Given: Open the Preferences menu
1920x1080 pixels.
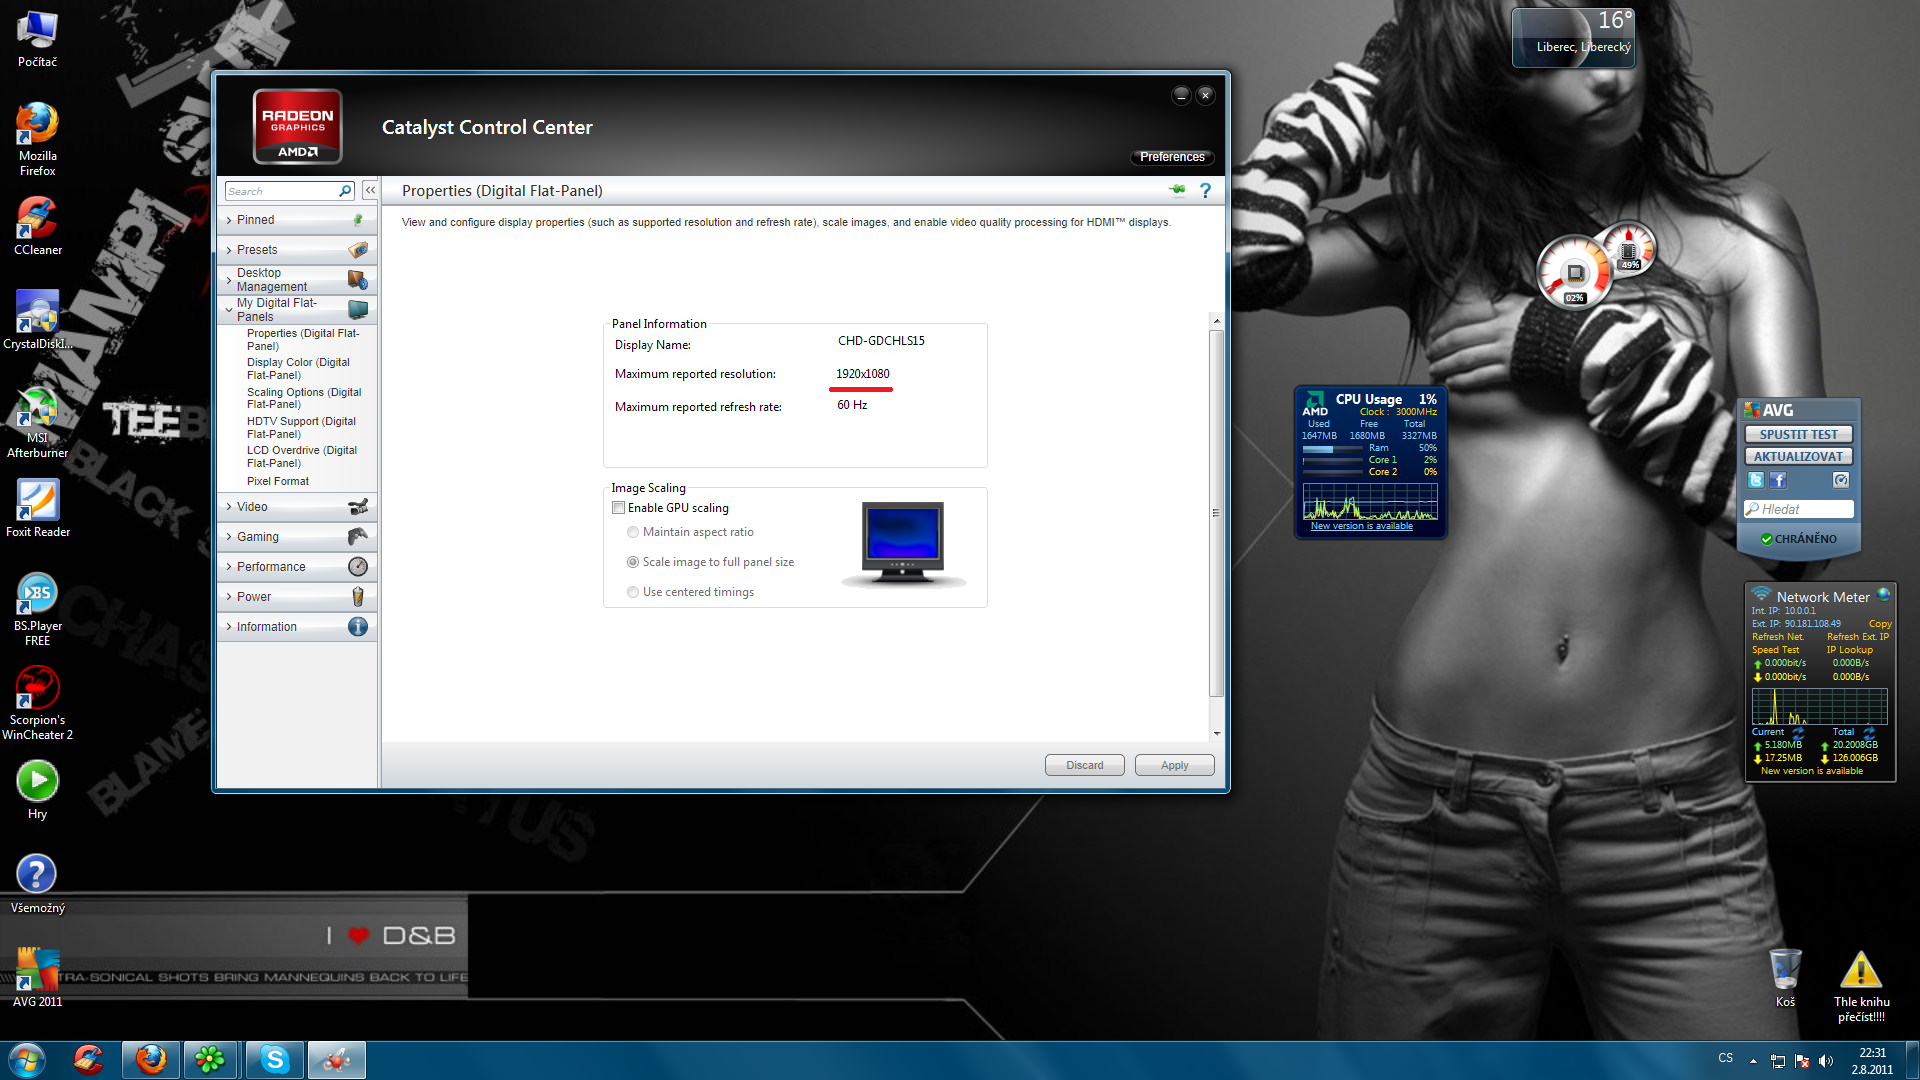Looking at the screenshot, I should (x=1172, y=157).
